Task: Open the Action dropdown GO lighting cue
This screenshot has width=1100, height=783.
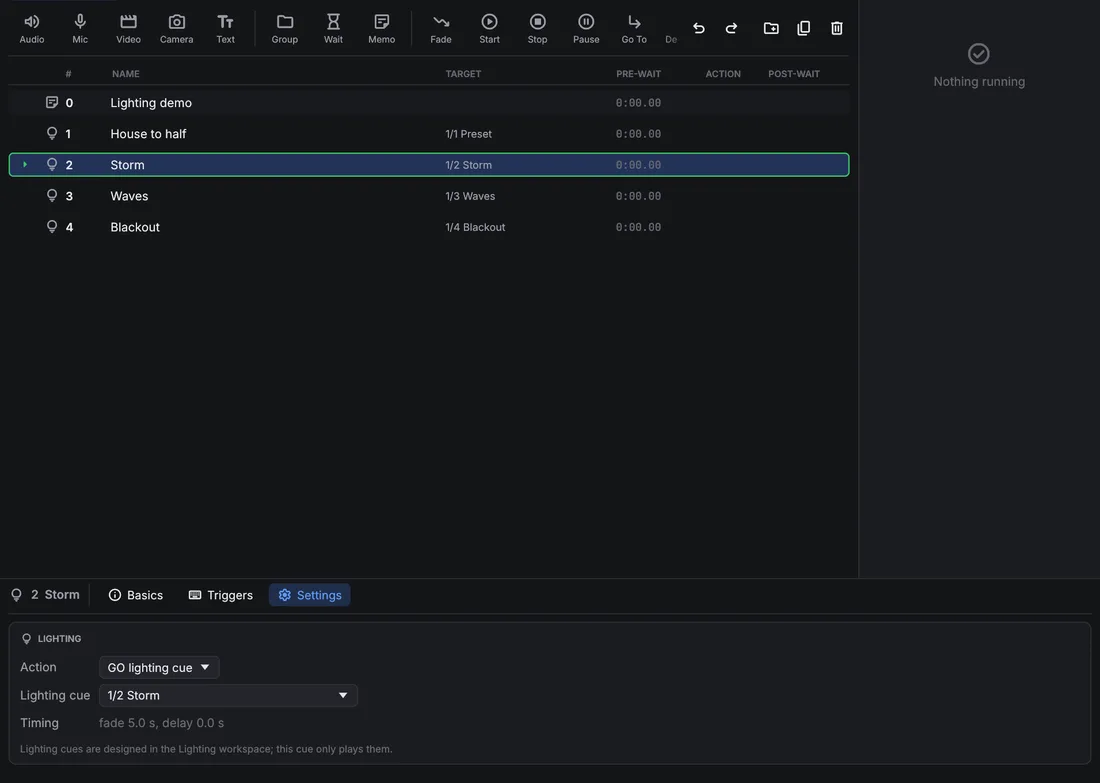Action: 159,667
